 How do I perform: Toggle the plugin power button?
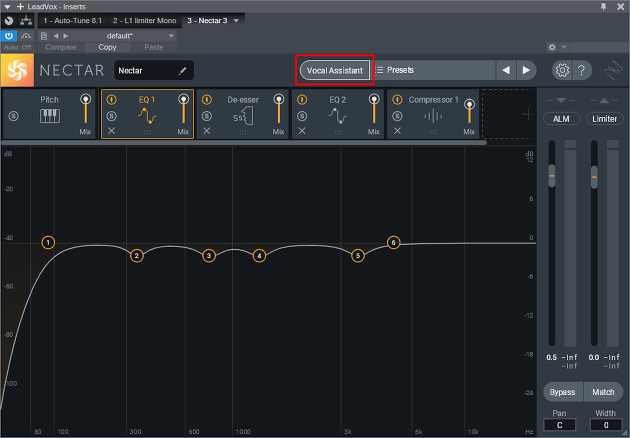click(x=8, y=36)
